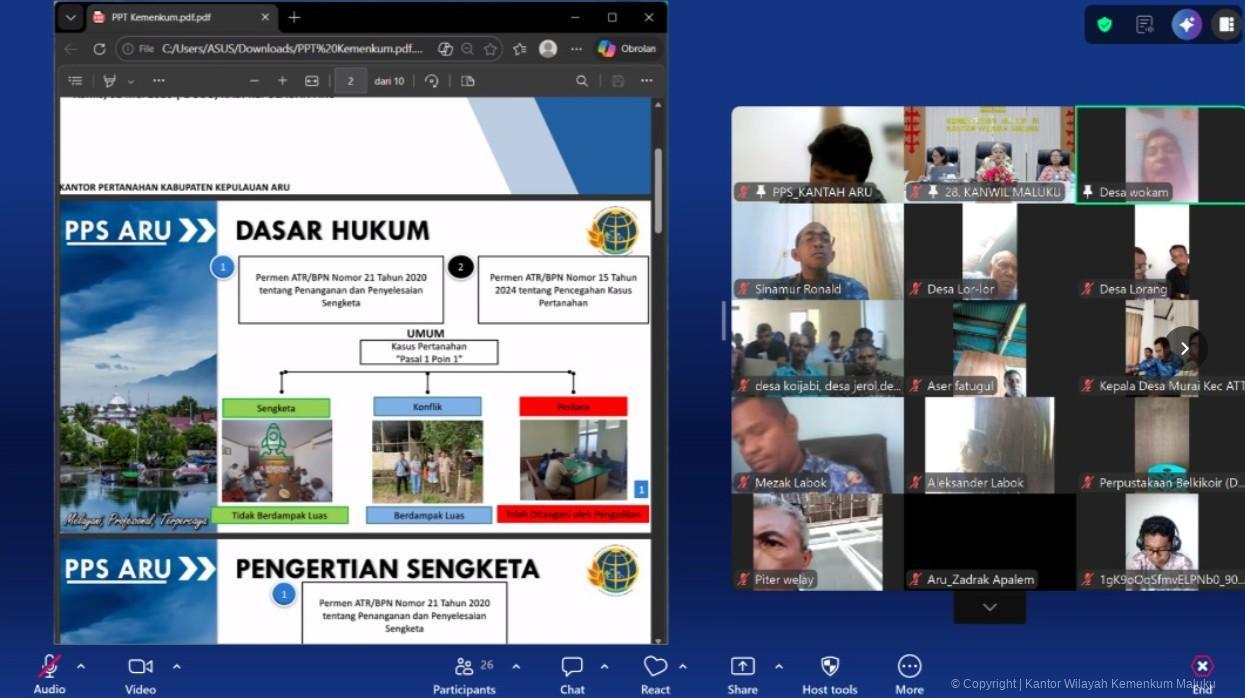Screen dimensions: 1245x698
Task: Open a new browser tab
Action: [x=294, y=17]
